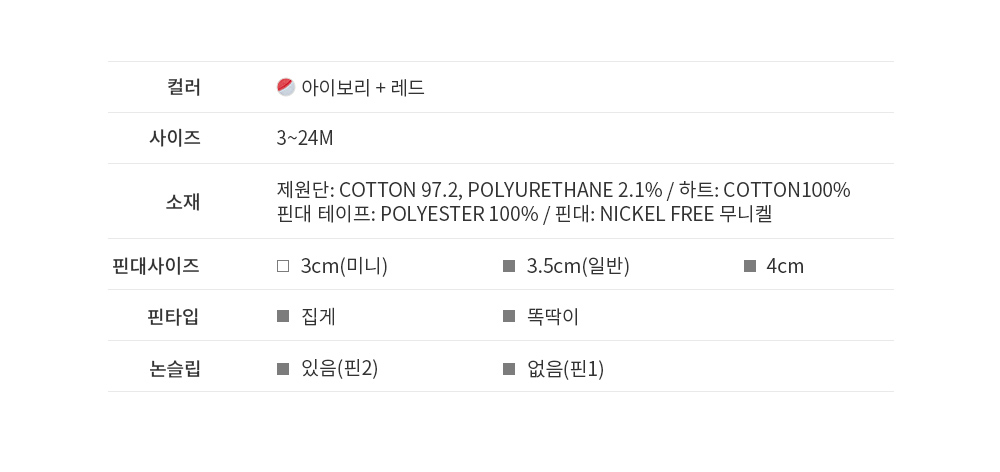This screenshot has width=1000, height=472.
Task: Click the 컬러 row label
Action: 183,88
